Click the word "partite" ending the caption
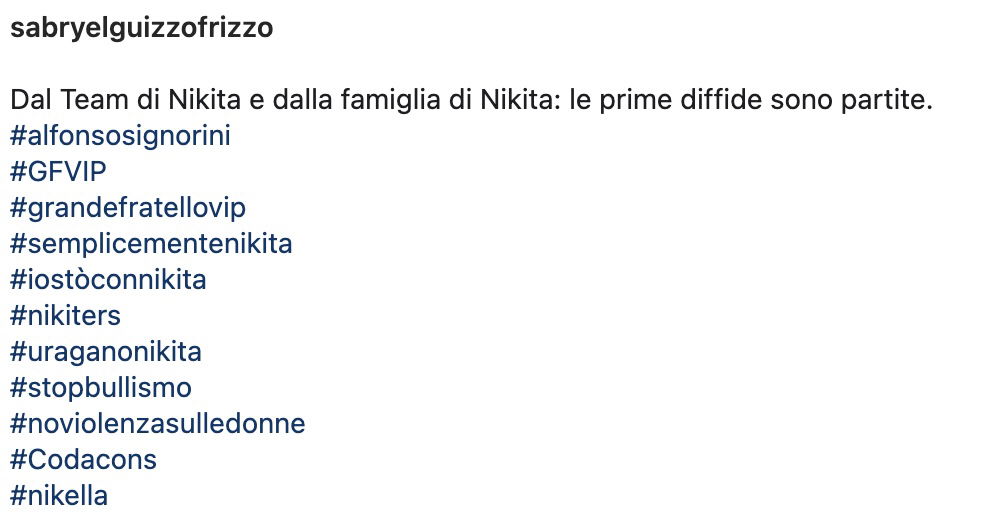 tap(887, 100)
